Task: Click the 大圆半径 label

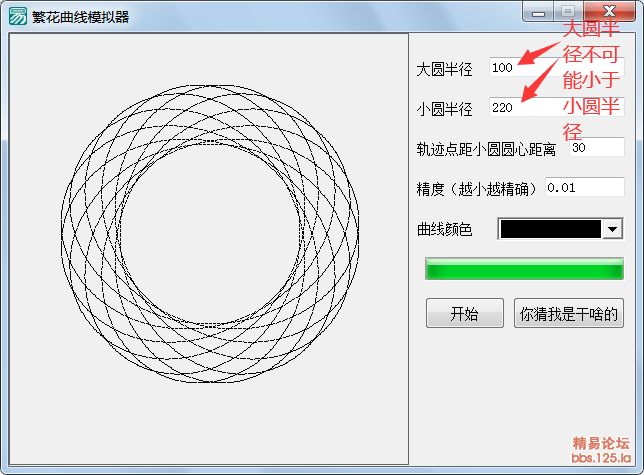Action: [444, 69]
